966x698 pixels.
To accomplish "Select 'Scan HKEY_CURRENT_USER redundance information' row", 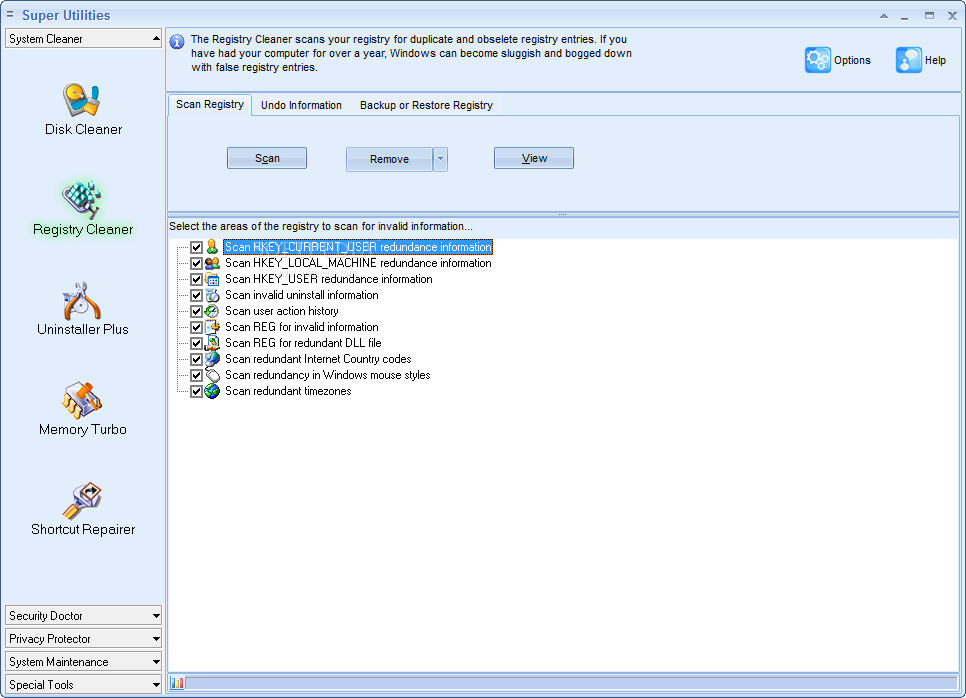I will tap(357, 247).
